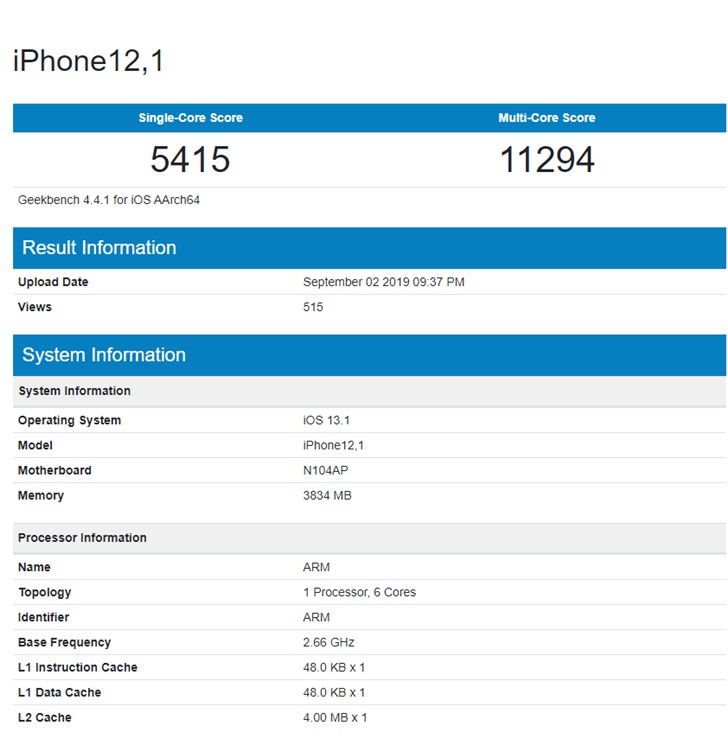Select the ARM value in Identifier row

(316, 617)
